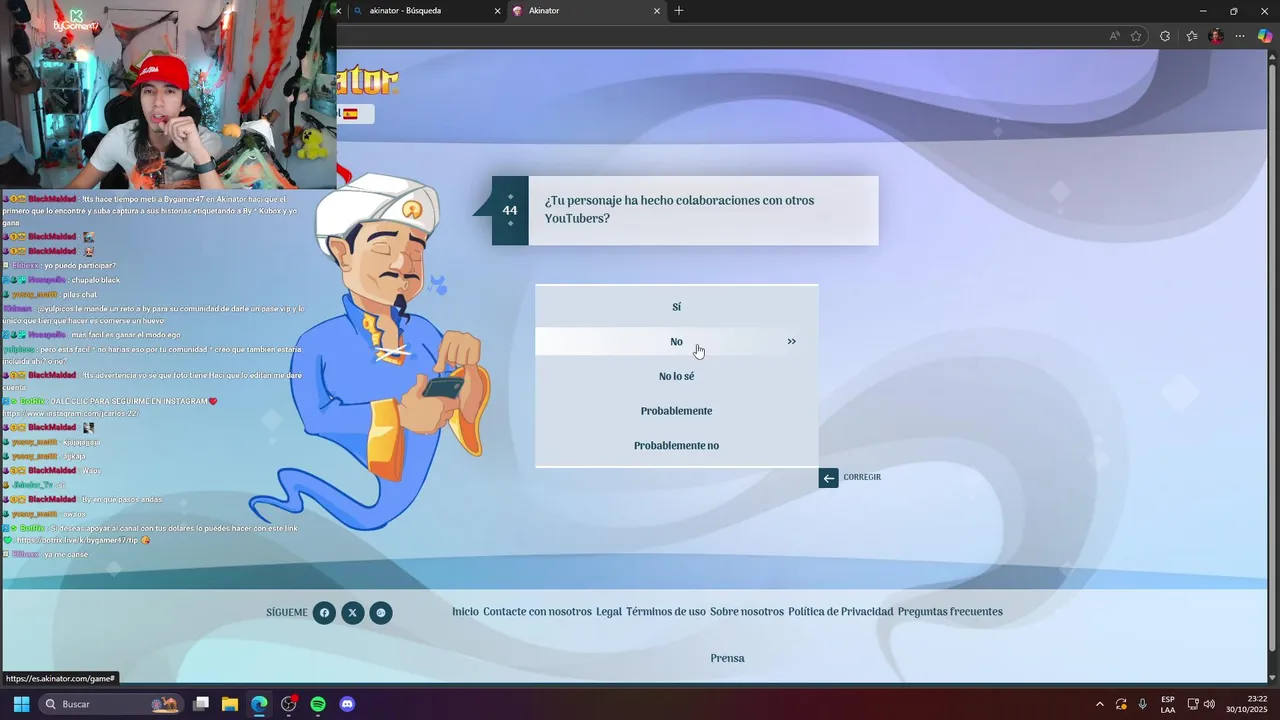Select "Probablemente no" answer option
This screenshot has width=1280, height=720.
676,446
